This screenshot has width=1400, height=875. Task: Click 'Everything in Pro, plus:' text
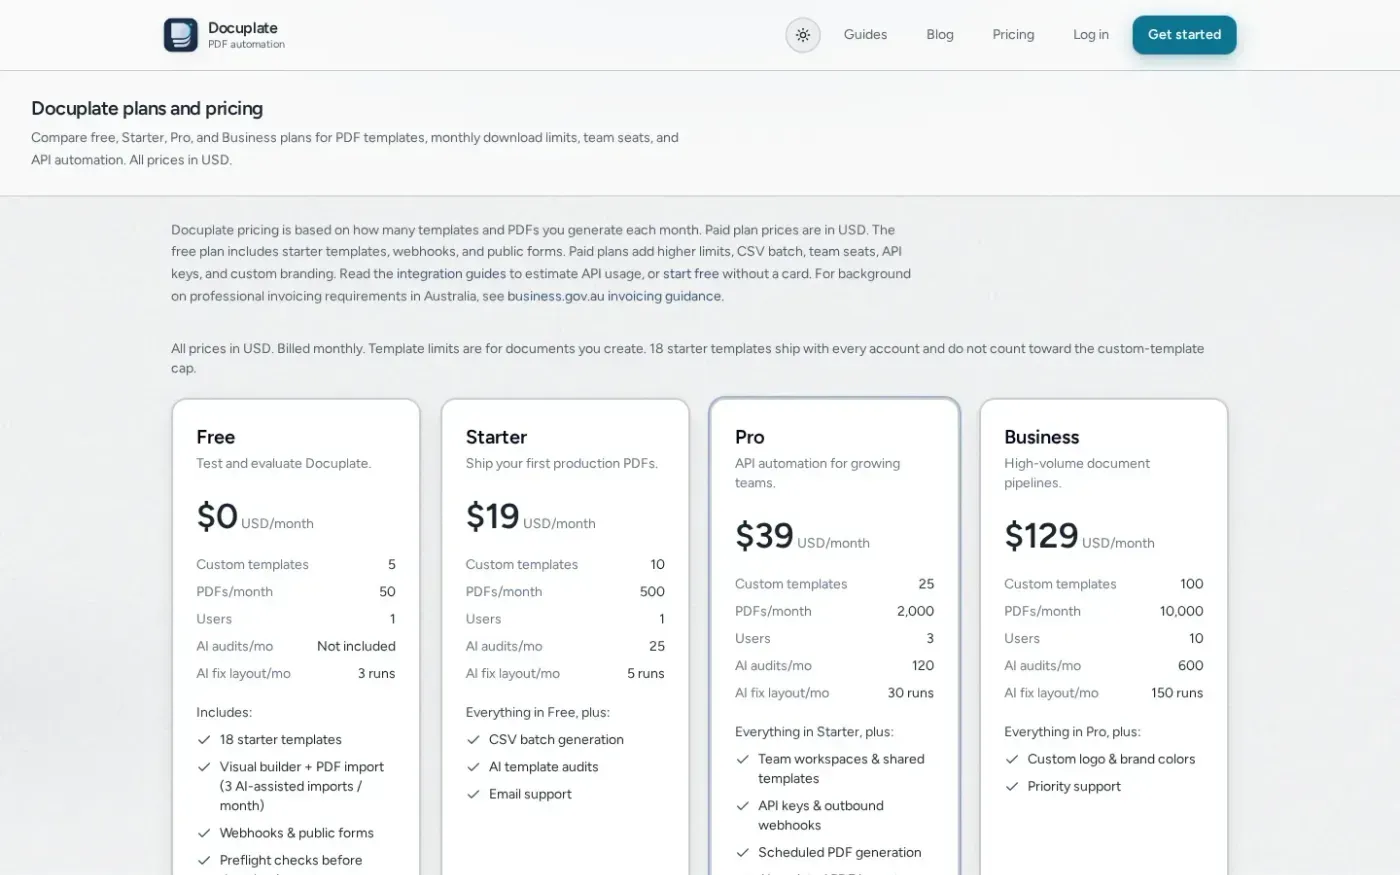(x=1072, y=732)
